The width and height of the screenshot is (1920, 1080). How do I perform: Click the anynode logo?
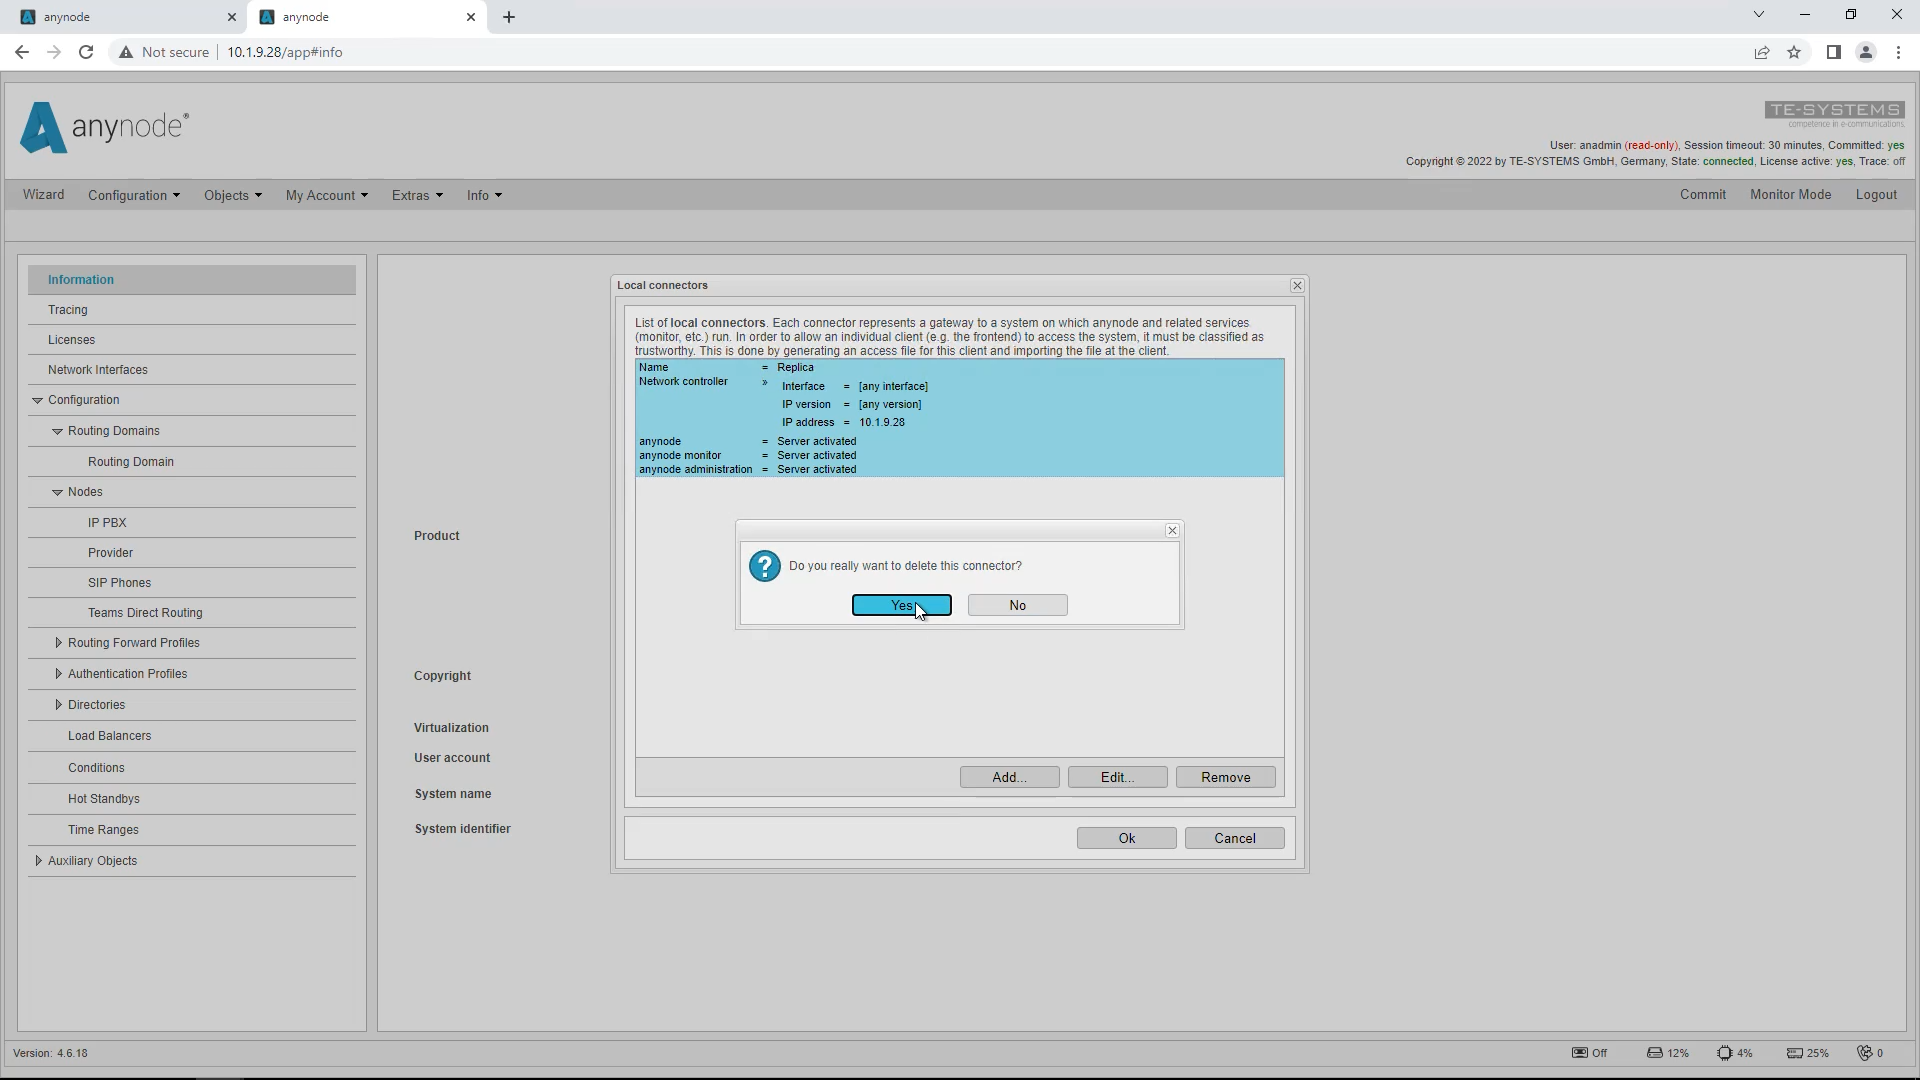coord(104,127)
